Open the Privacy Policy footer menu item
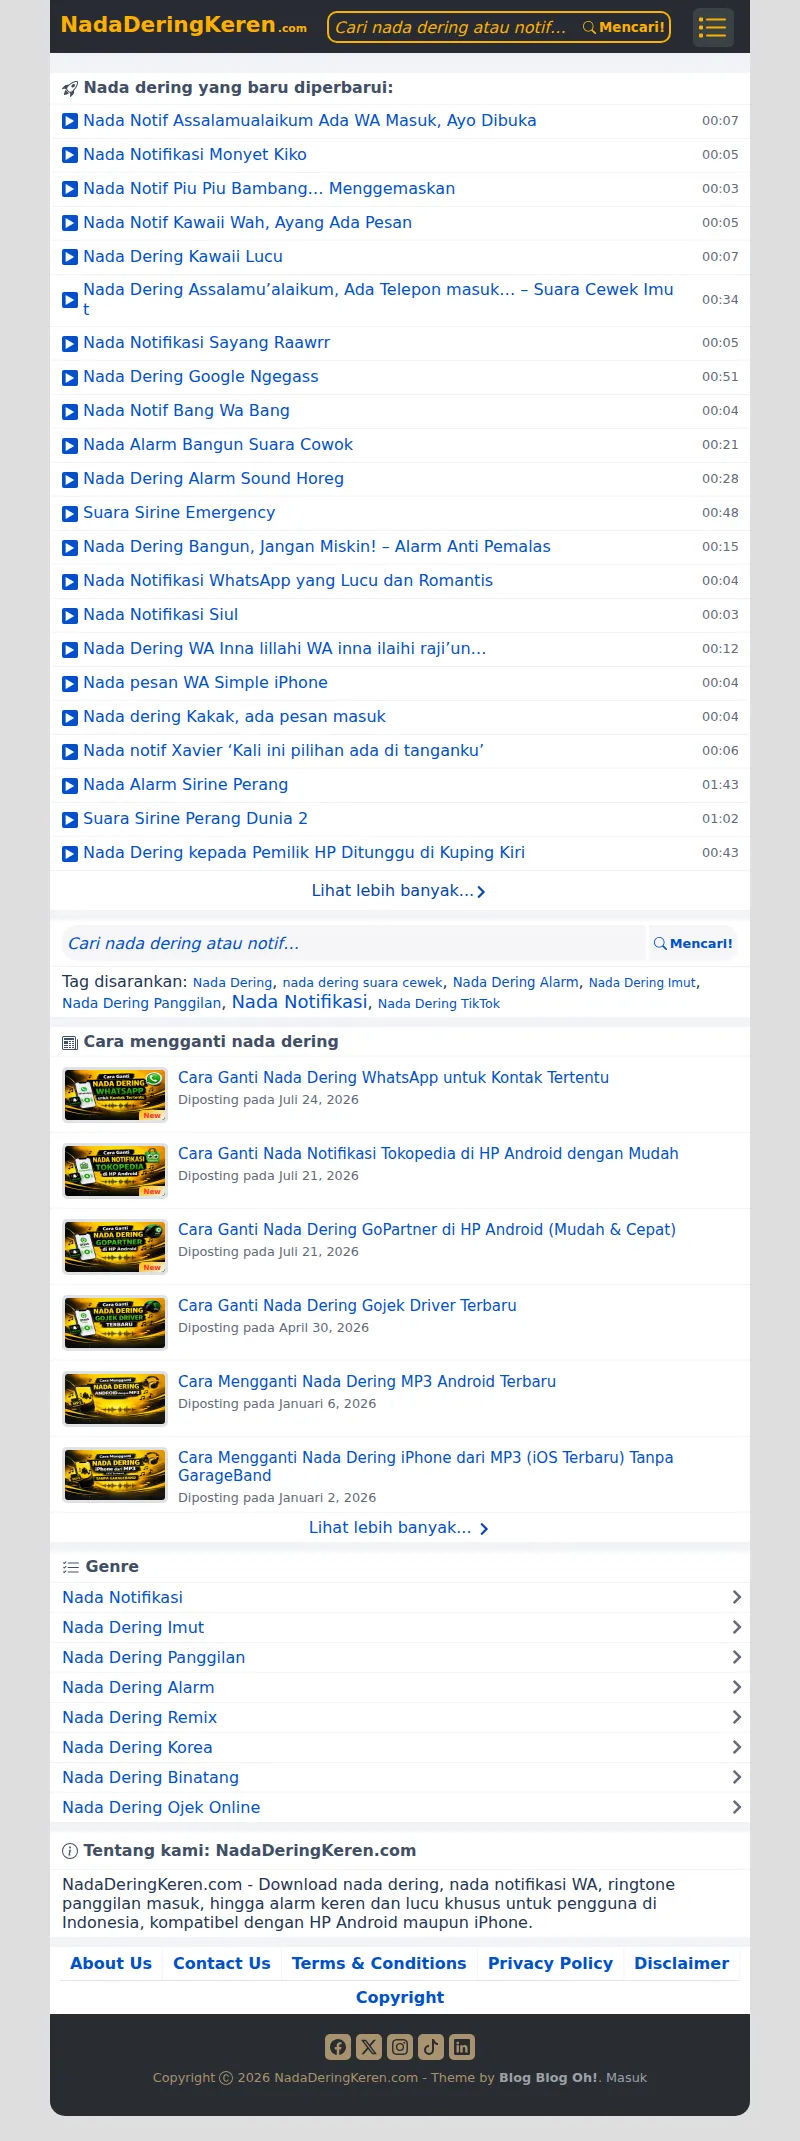Screen dimensions: 800x2141 pos(550,1963)
